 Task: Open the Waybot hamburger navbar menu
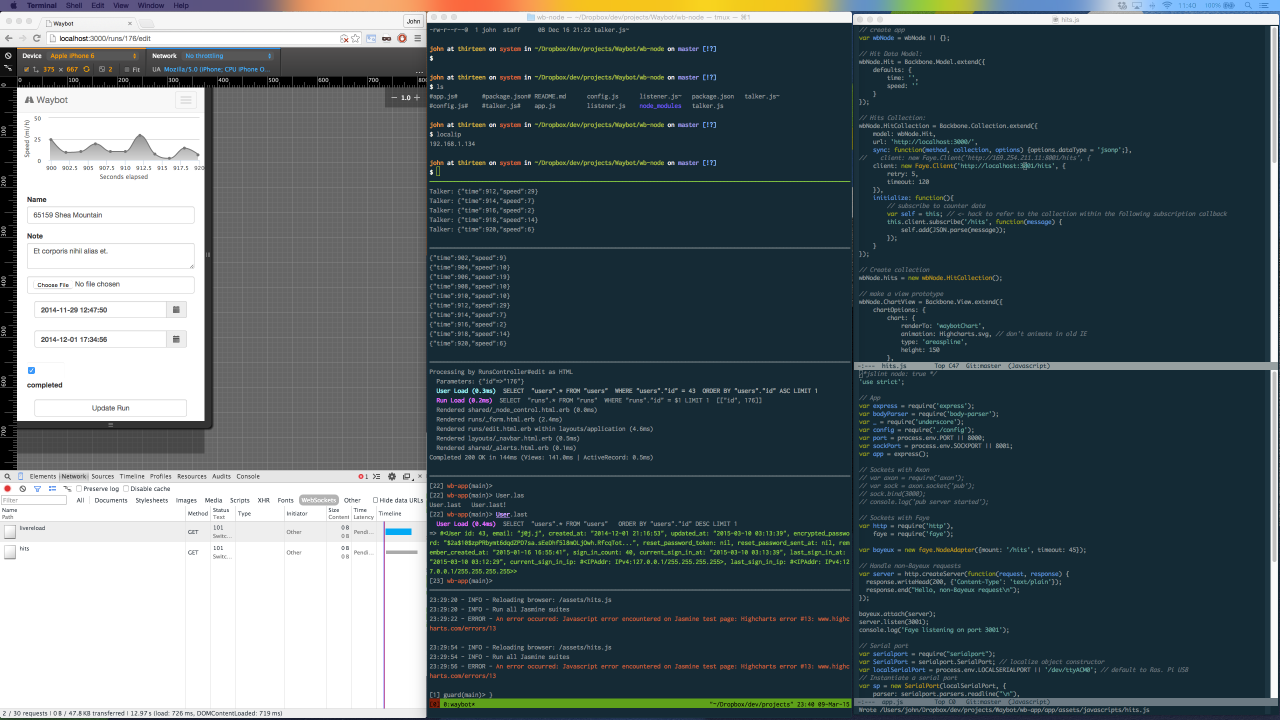pyautogui.click(x=185, y=100)
